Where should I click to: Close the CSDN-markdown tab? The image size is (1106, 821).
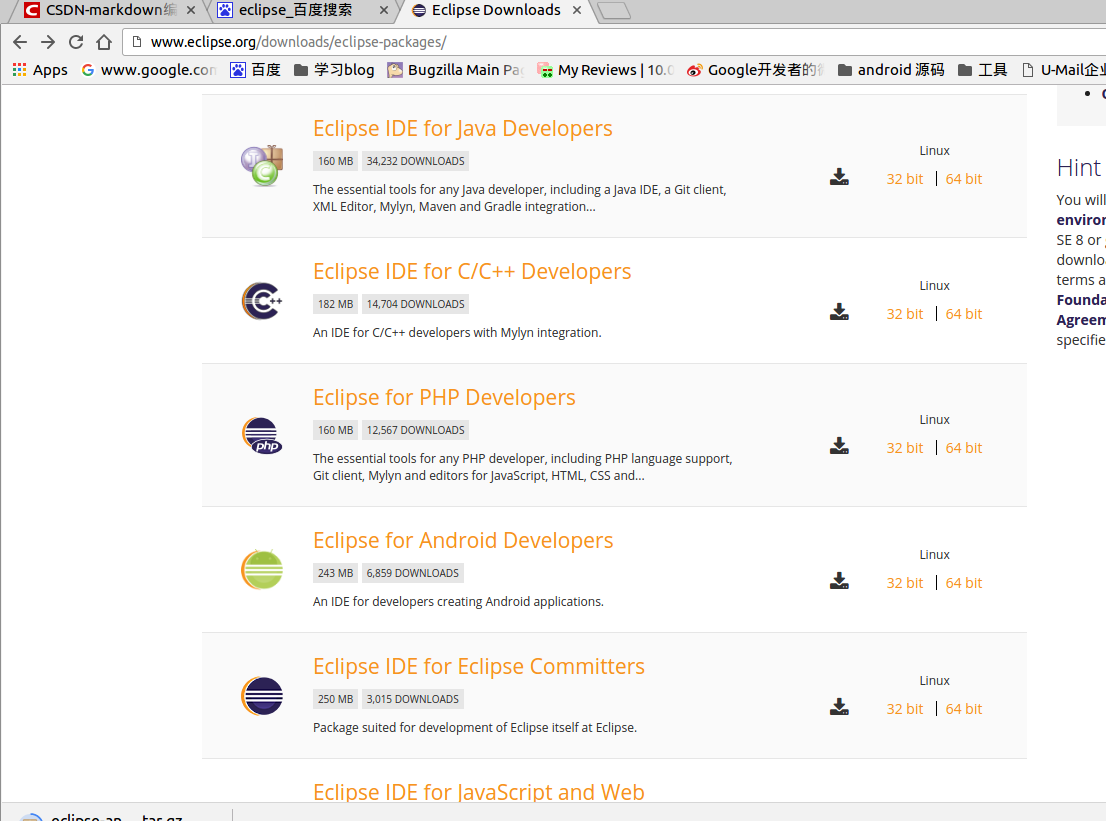pos(190,10)
